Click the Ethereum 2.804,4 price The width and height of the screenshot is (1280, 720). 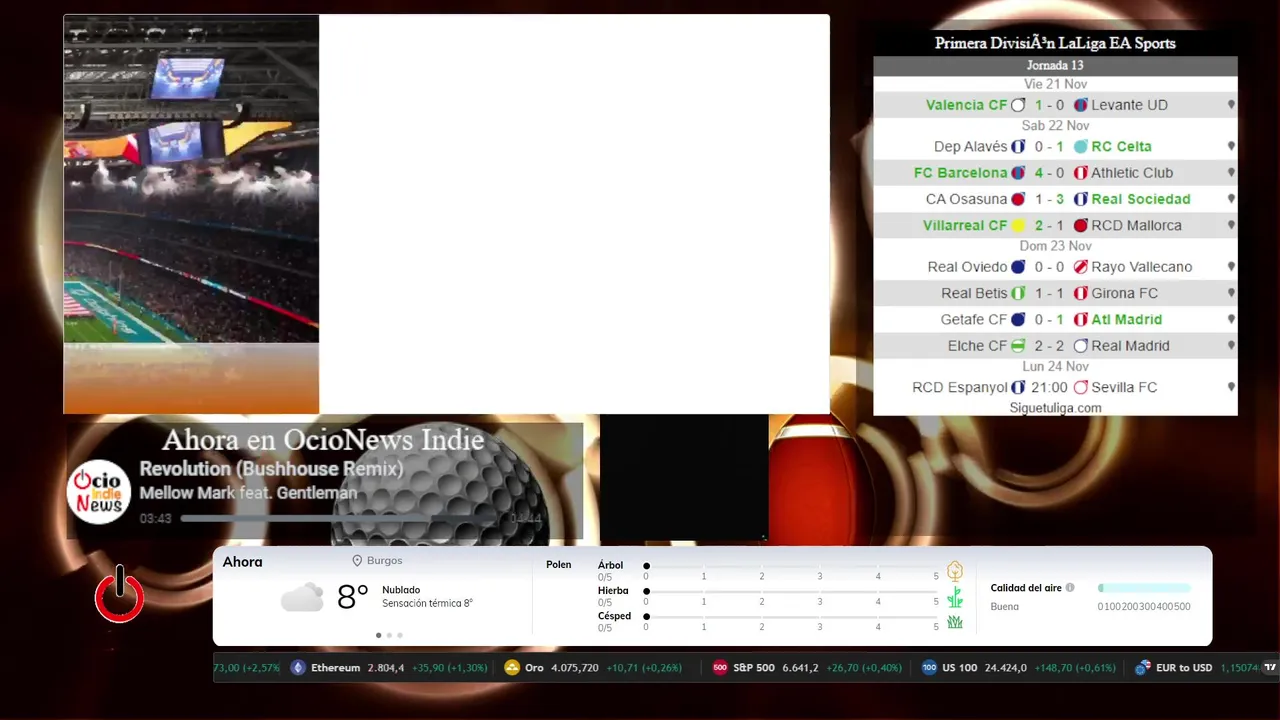(386, 668)
